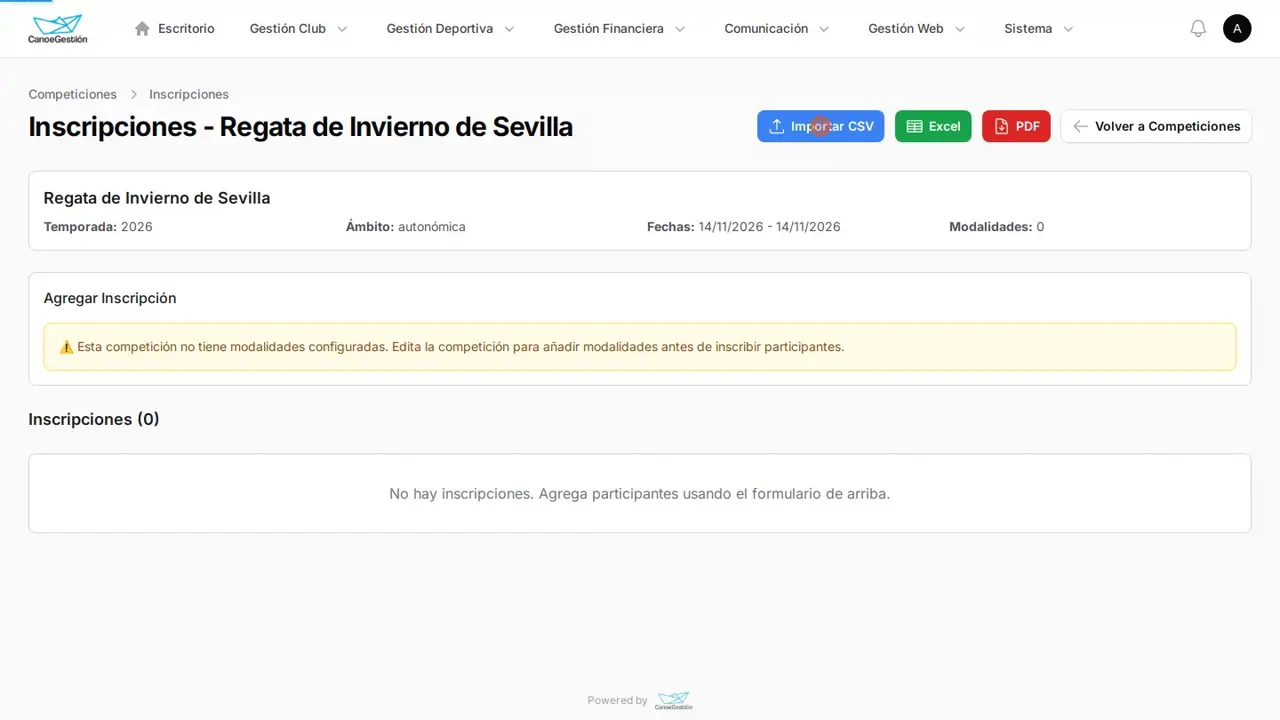Click the back arrow on Volver a Competiciones
Image resolution: width=1280 pixels, height=720 pixels.
[x=1080, y=127]
